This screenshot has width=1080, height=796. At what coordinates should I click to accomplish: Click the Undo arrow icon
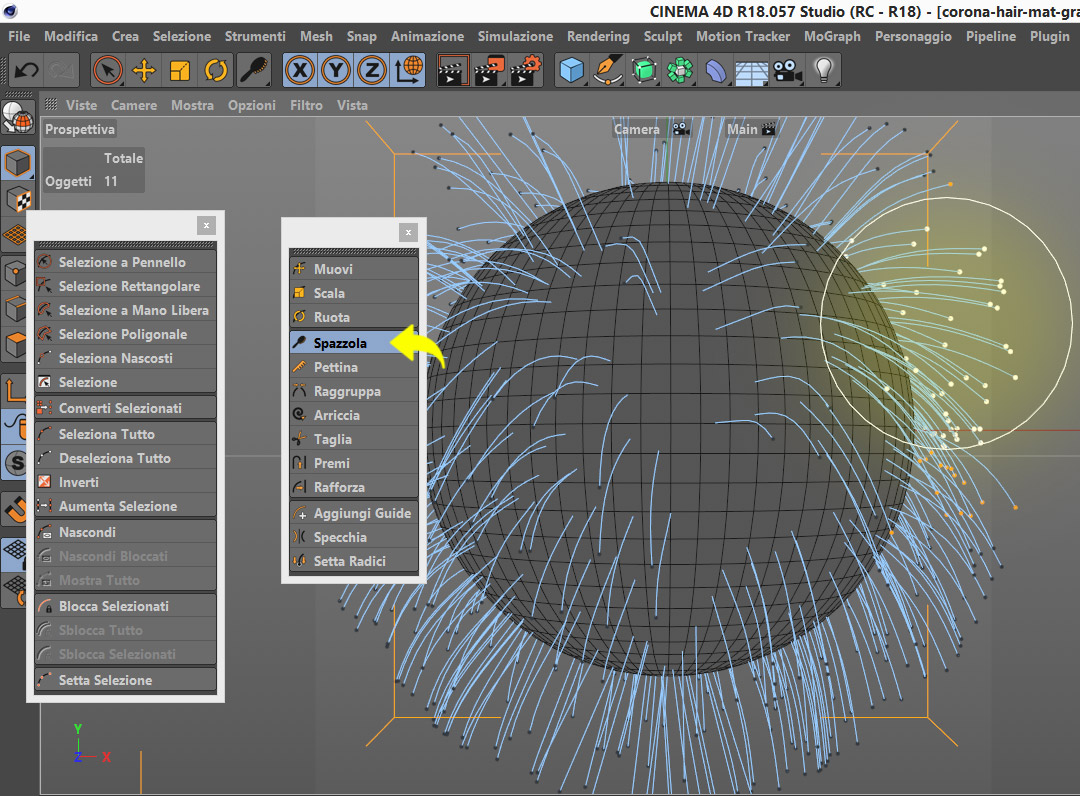[x=27, y=70]
